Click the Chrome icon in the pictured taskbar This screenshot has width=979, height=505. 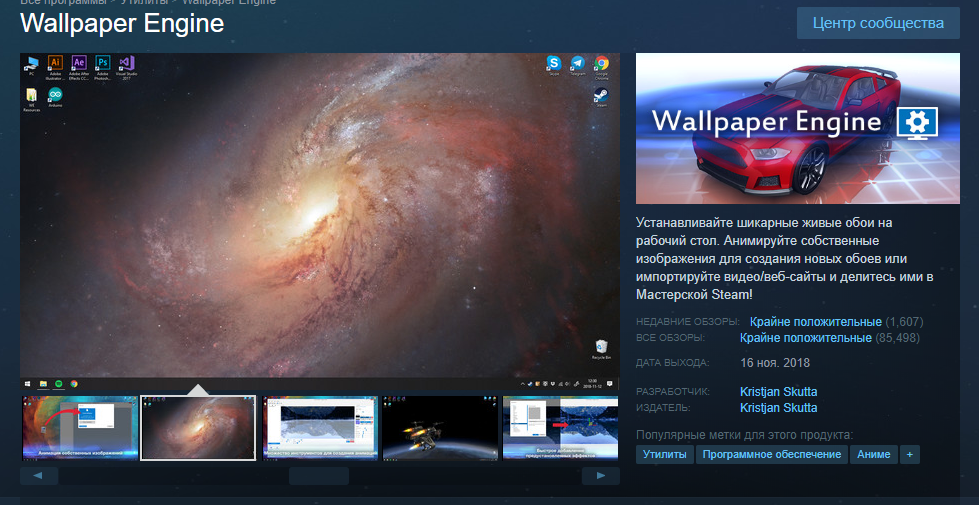(74, 383)
